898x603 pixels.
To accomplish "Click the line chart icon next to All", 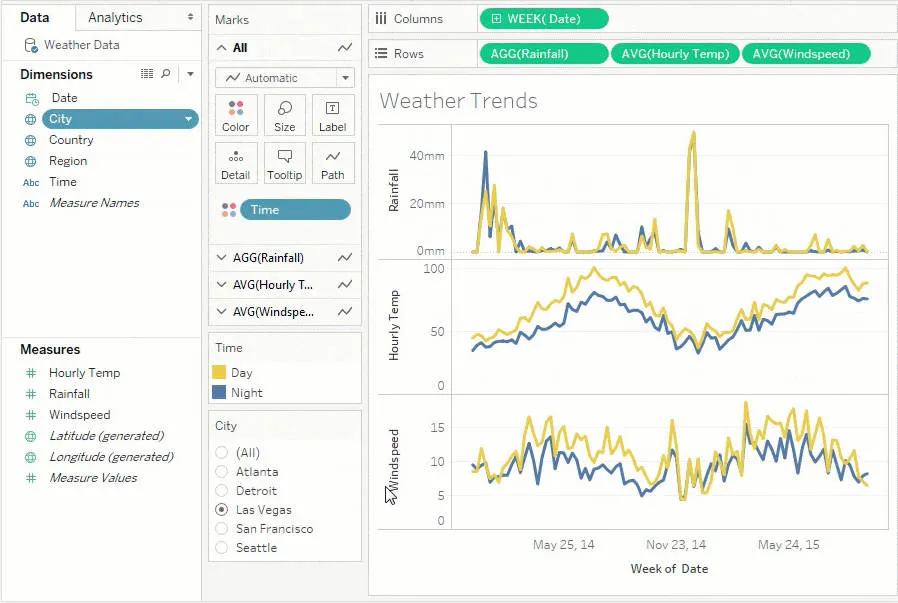I will pos(345,48).
